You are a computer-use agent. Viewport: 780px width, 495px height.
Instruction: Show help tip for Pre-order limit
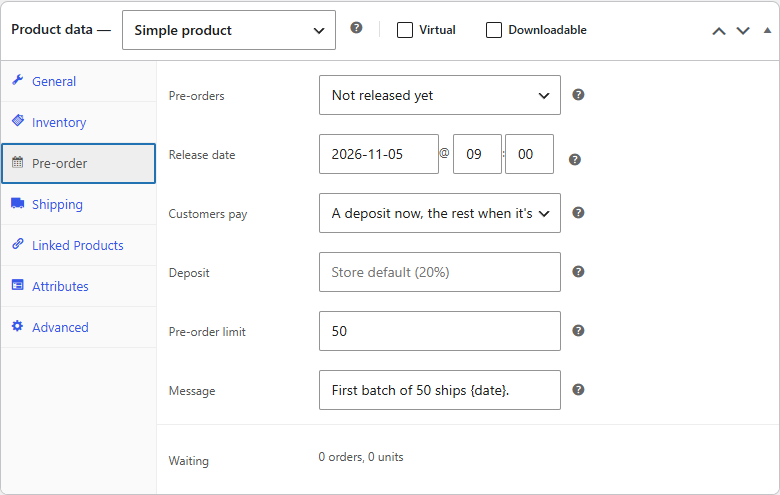point(578,331)
